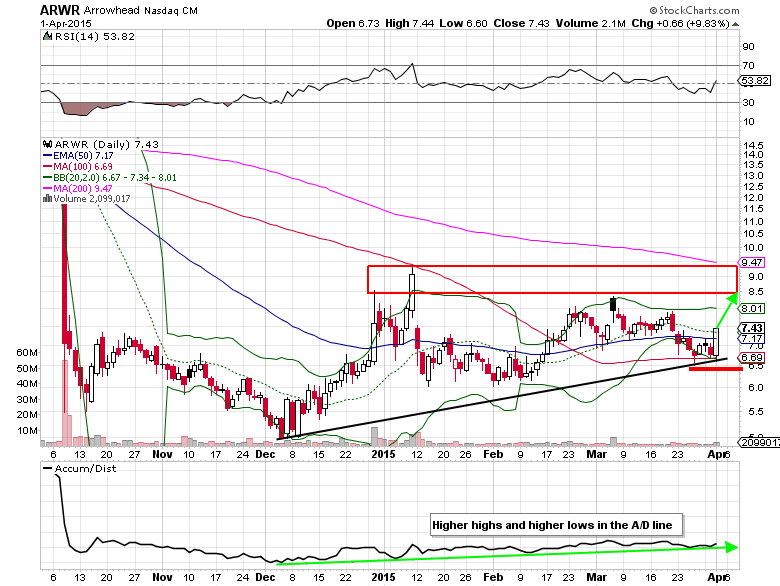The image size is (780, 586).
Task: Click the 8.01 green Bollinger band price tag
Action: click(x=753, y=309)
